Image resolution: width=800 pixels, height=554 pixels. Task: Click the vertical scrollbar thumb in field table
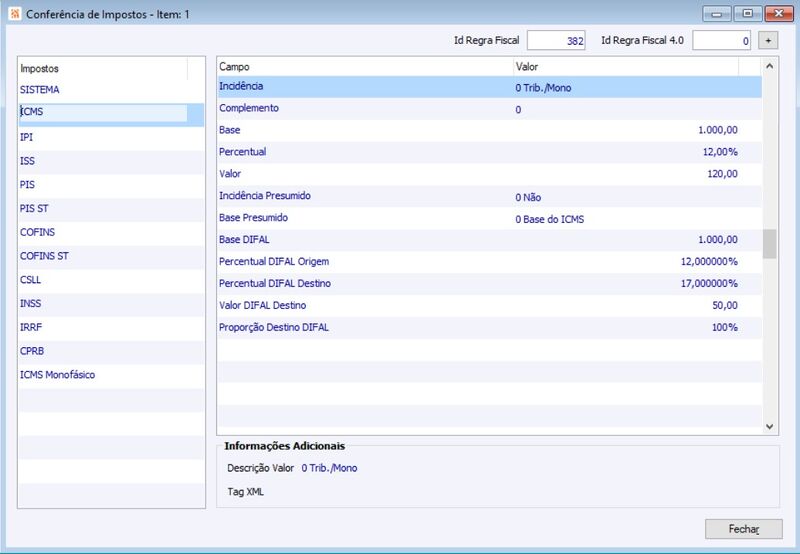(769, 244)
